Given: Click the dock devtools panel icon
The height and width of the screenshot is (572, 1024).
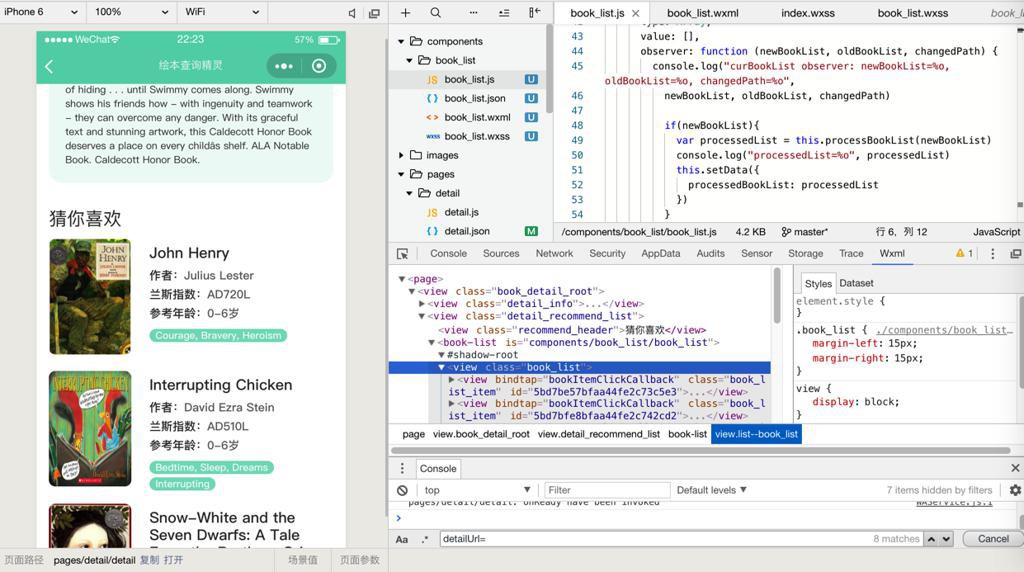Looking at the screenshot, I should (1016, 253).
